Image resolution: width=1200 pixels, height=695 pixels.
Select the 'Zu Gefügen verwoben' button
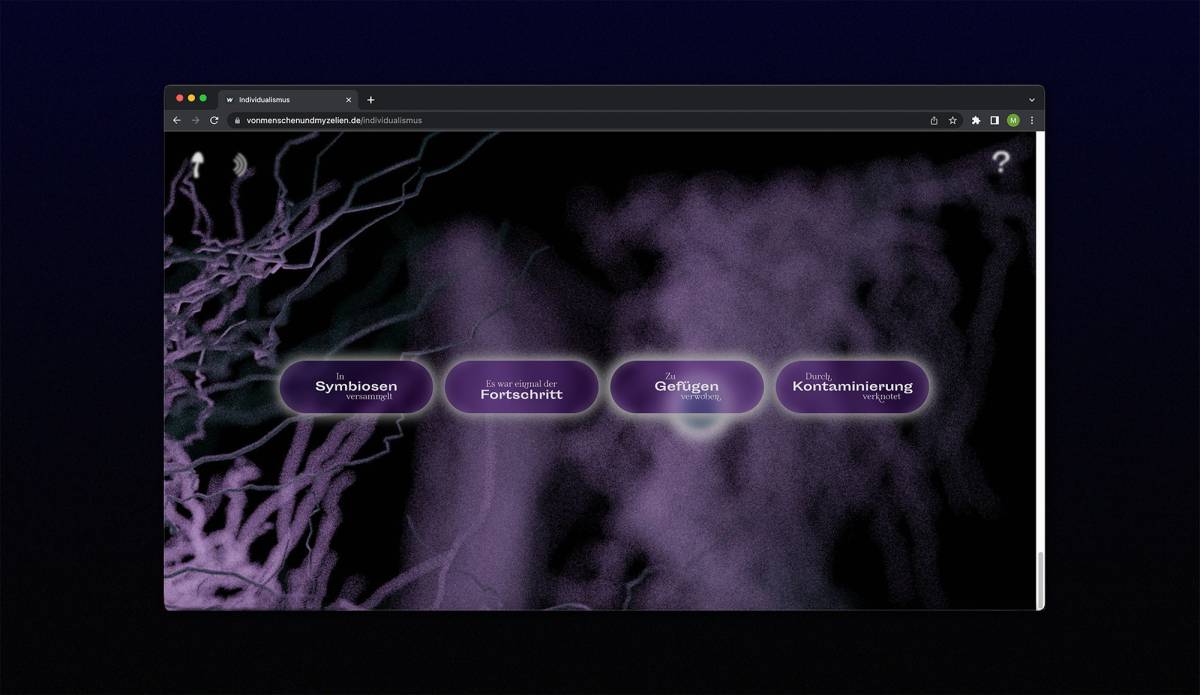tap(687, 387)
